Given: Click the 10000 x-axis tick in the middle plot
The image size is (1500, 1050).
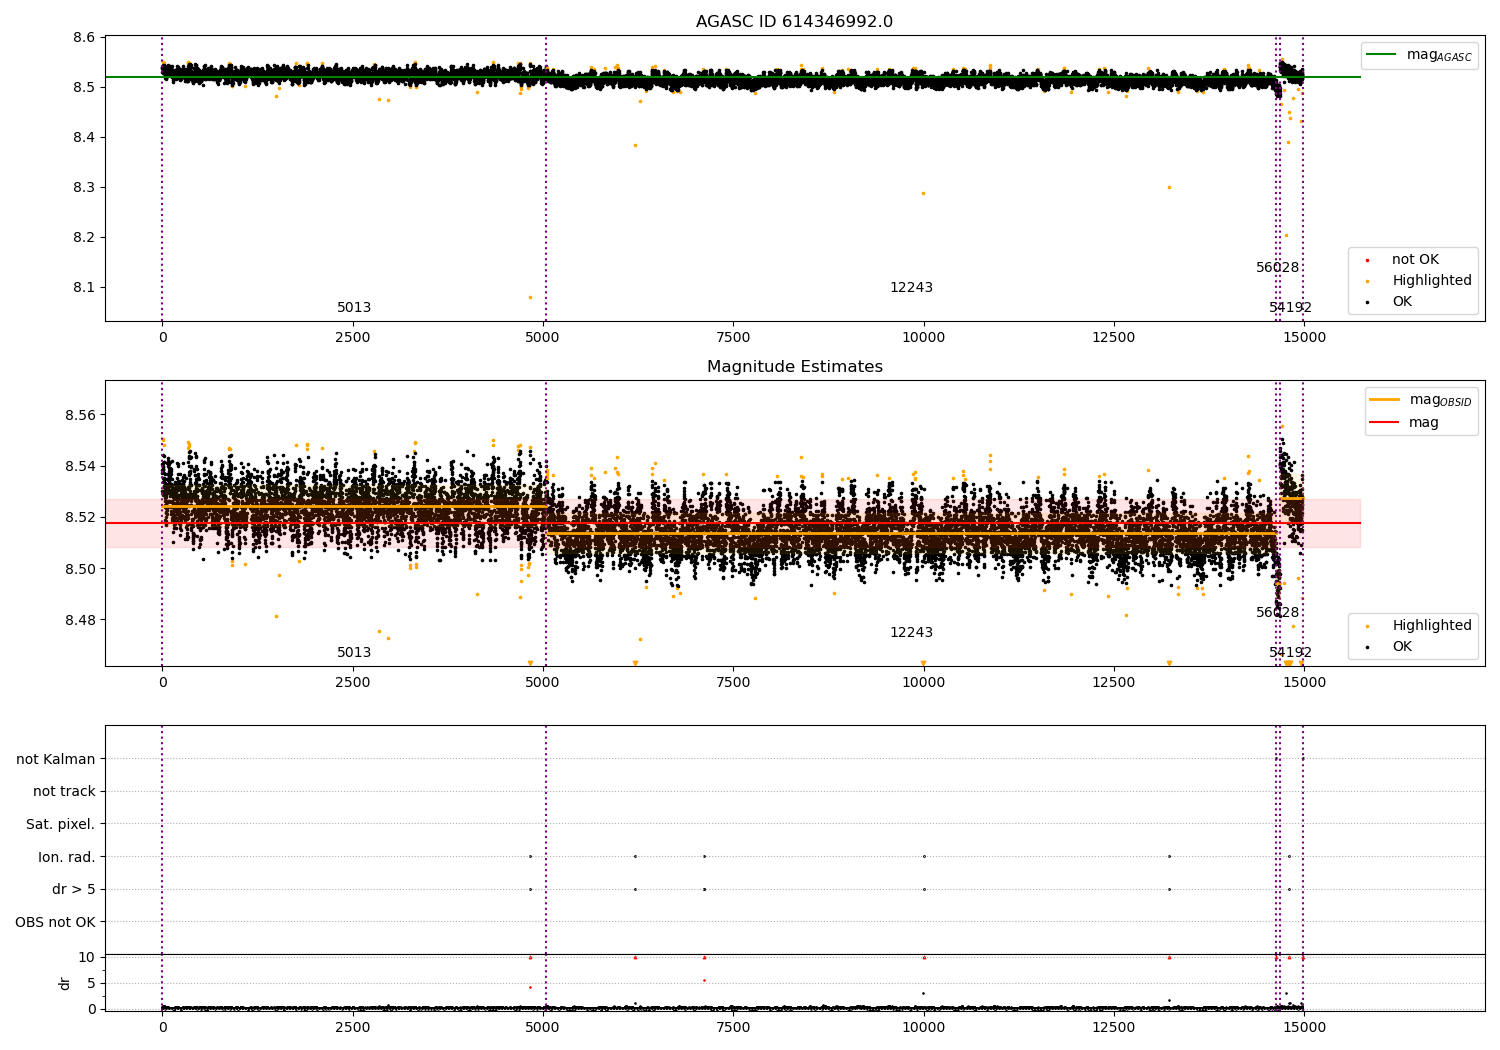Looking at the screenshot, I should (x=924, y=683).
